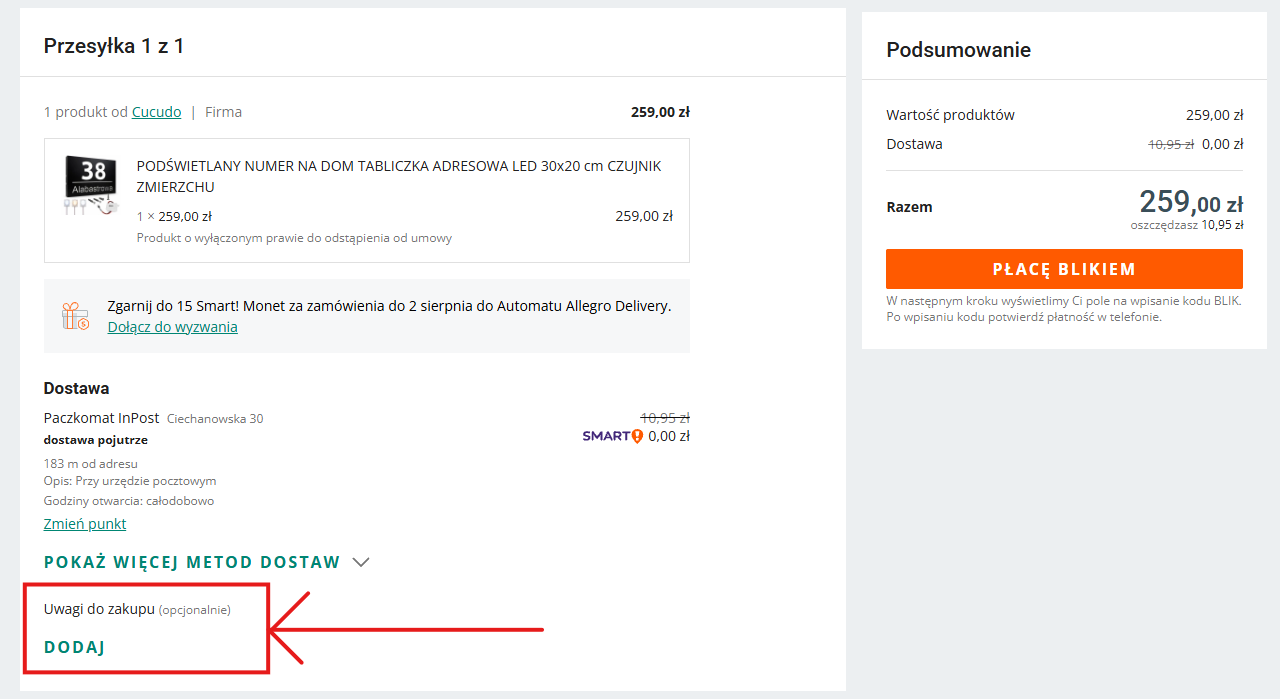
Task: Click the Smart! Monet promotion banner text
Action: pyautogui.click(x=389, y=306)
